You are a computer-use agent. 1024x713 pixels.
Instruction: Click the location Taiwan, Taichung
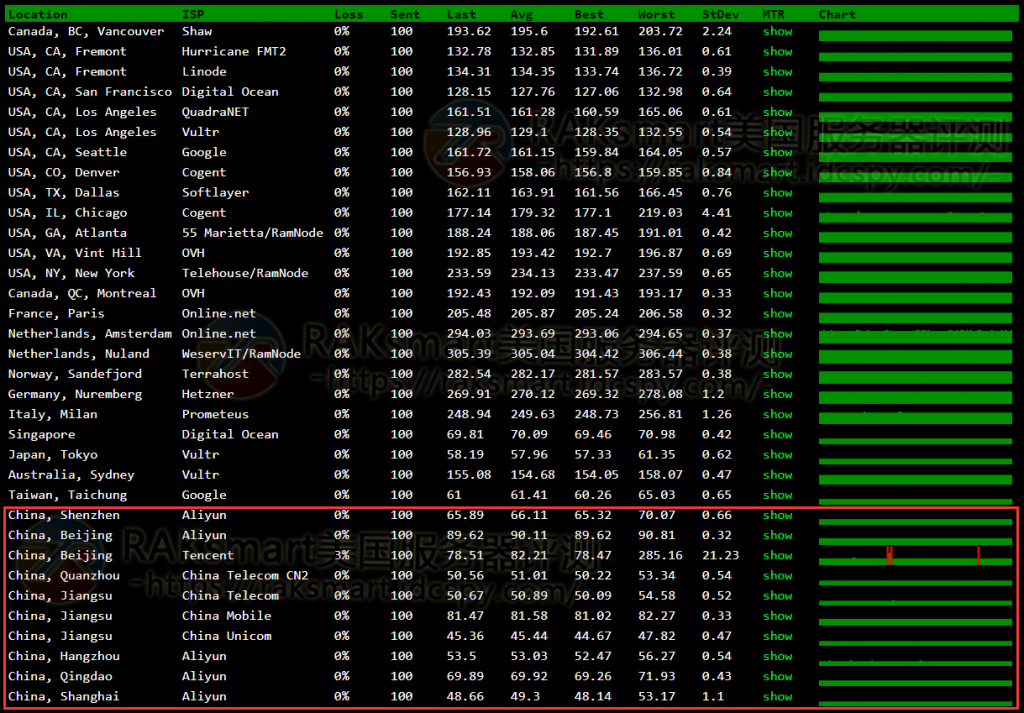(67, 495)
